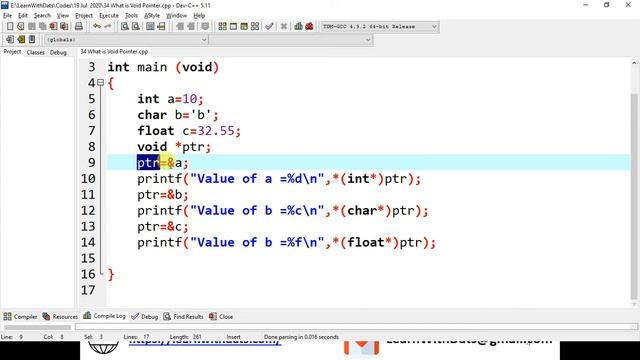Click the 'ptr=&b;' code on line 11

click(x=163, y=194)
